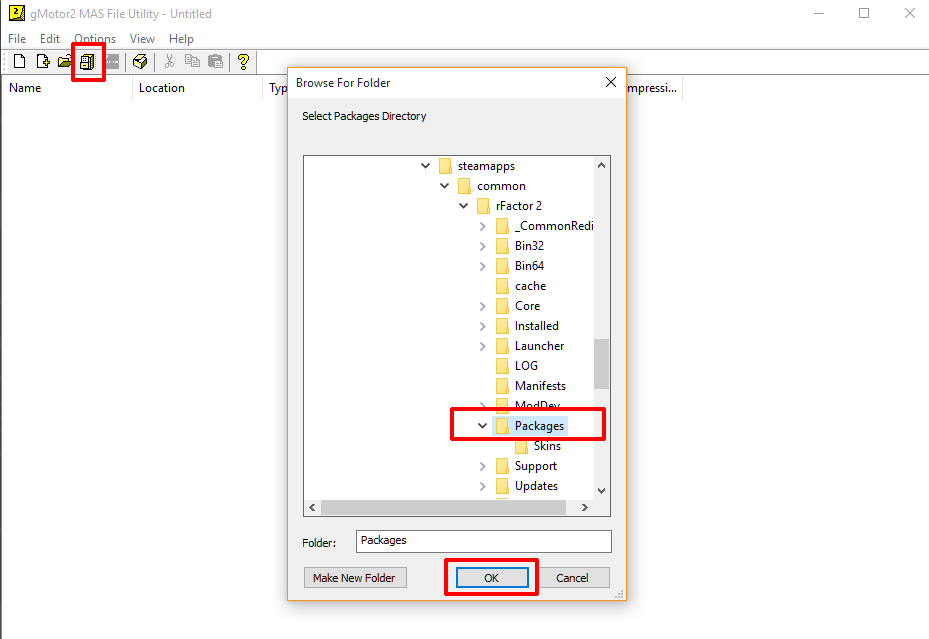
Task: Select the Skins subfolder
Action: (547, 446)
